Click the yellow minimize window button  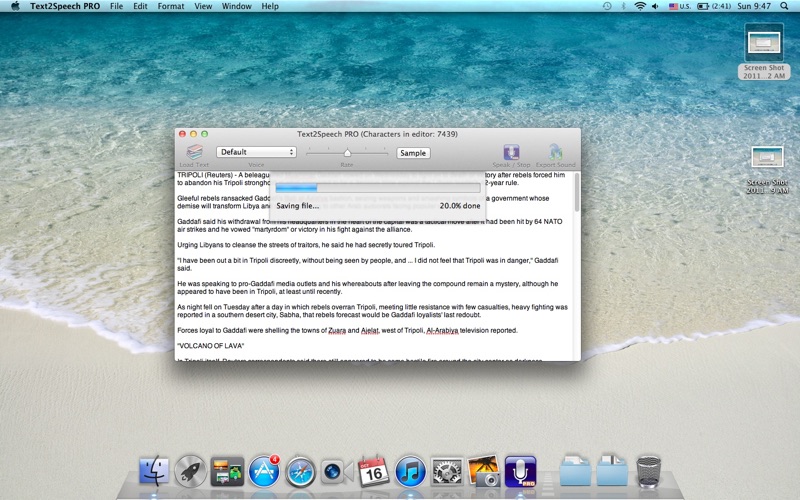(x=193, y=134)
